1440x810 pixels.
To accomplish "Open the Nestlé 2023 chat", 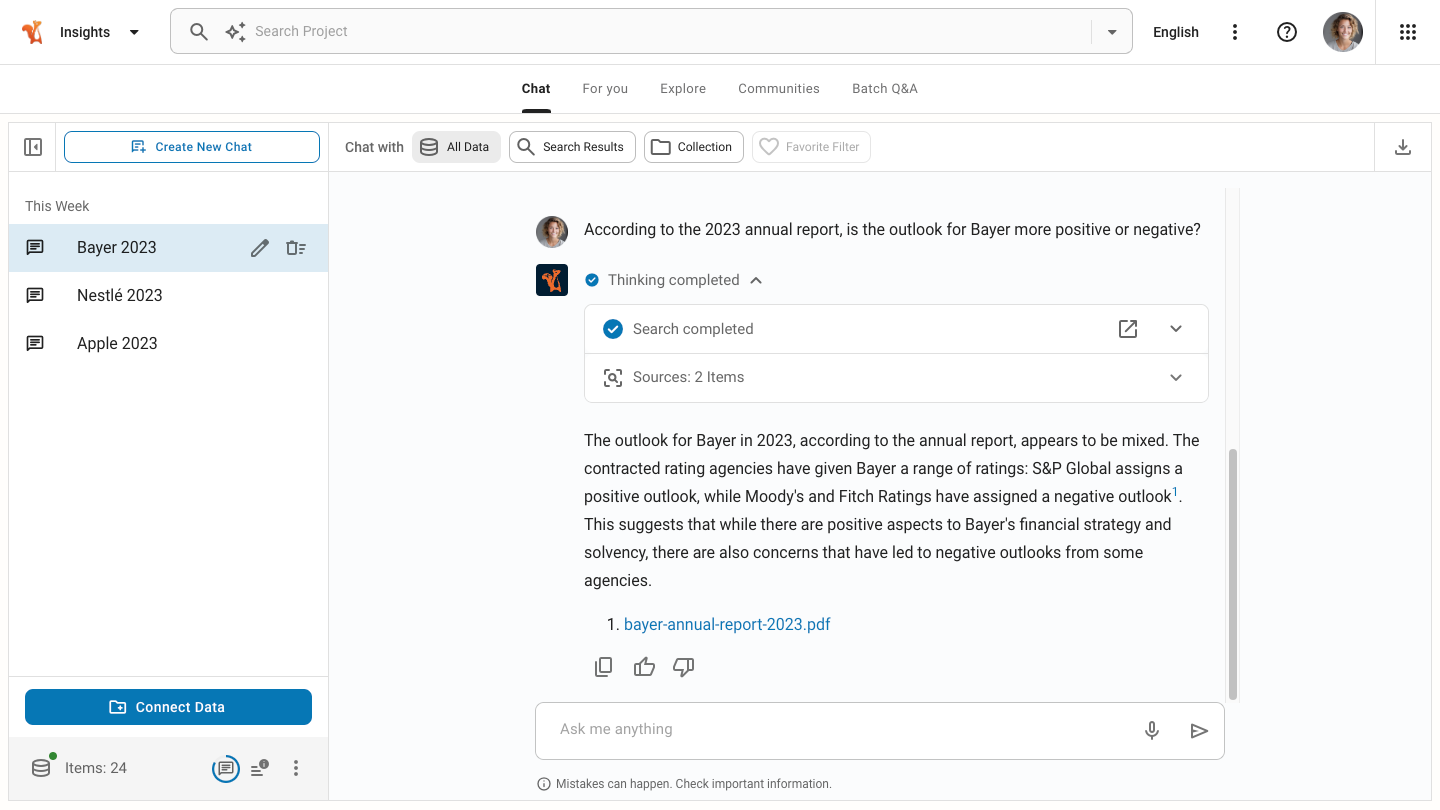I will click(168, 296).
